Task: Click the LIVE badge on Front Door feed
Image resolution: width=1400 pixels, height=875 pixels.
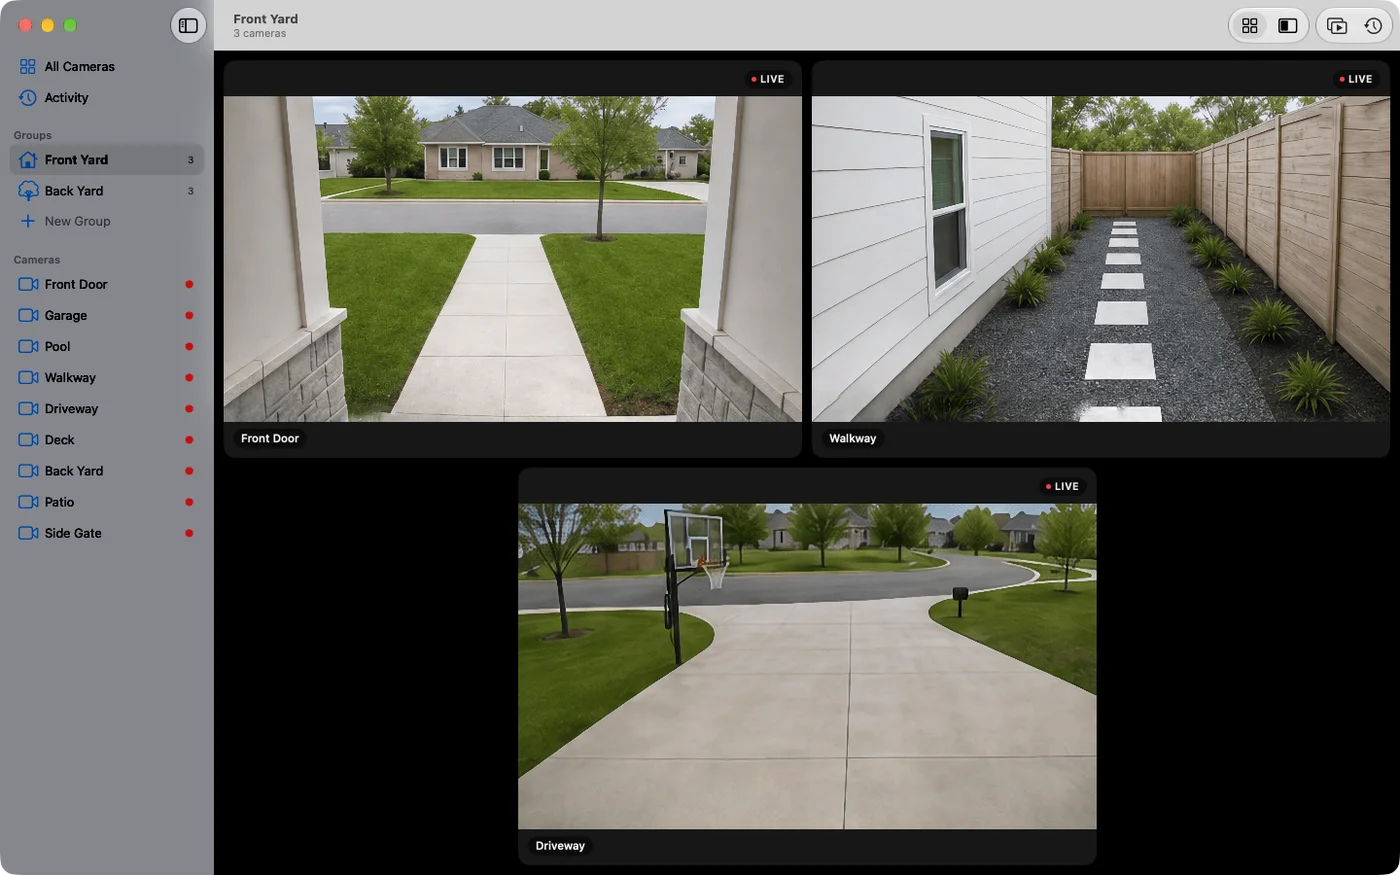Action: [768, 79]
